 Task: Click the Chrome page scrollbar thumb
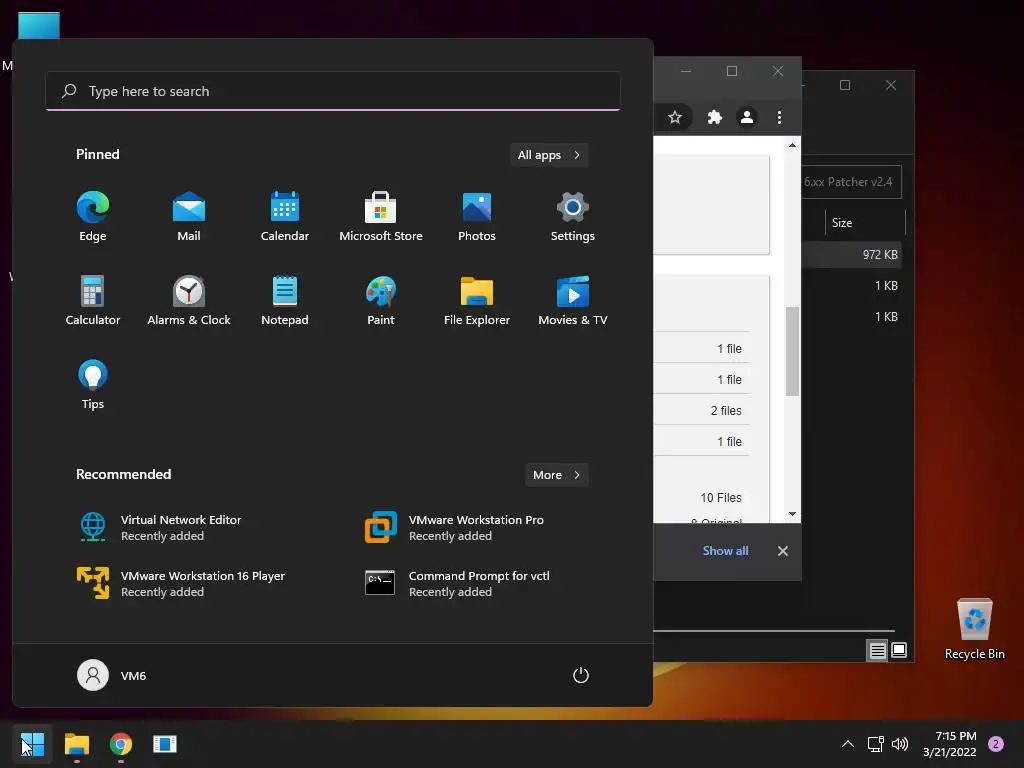click(792, 351)
